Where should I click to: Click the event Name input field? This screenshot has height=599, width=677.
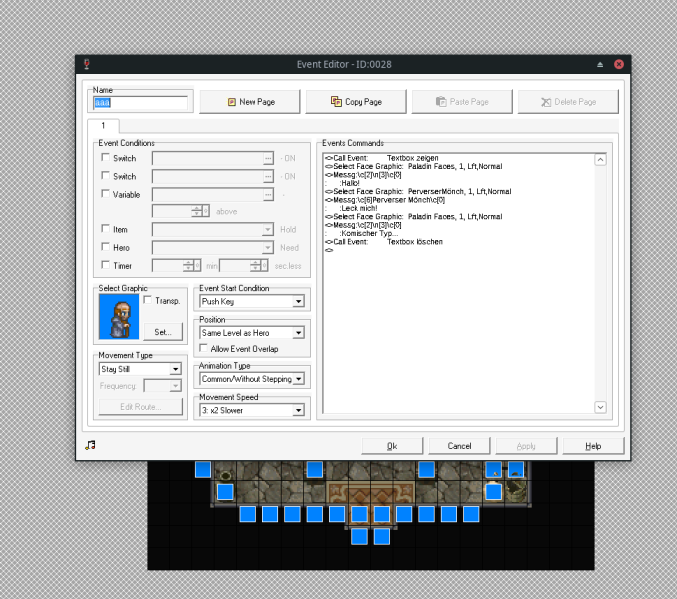(140, 102)
